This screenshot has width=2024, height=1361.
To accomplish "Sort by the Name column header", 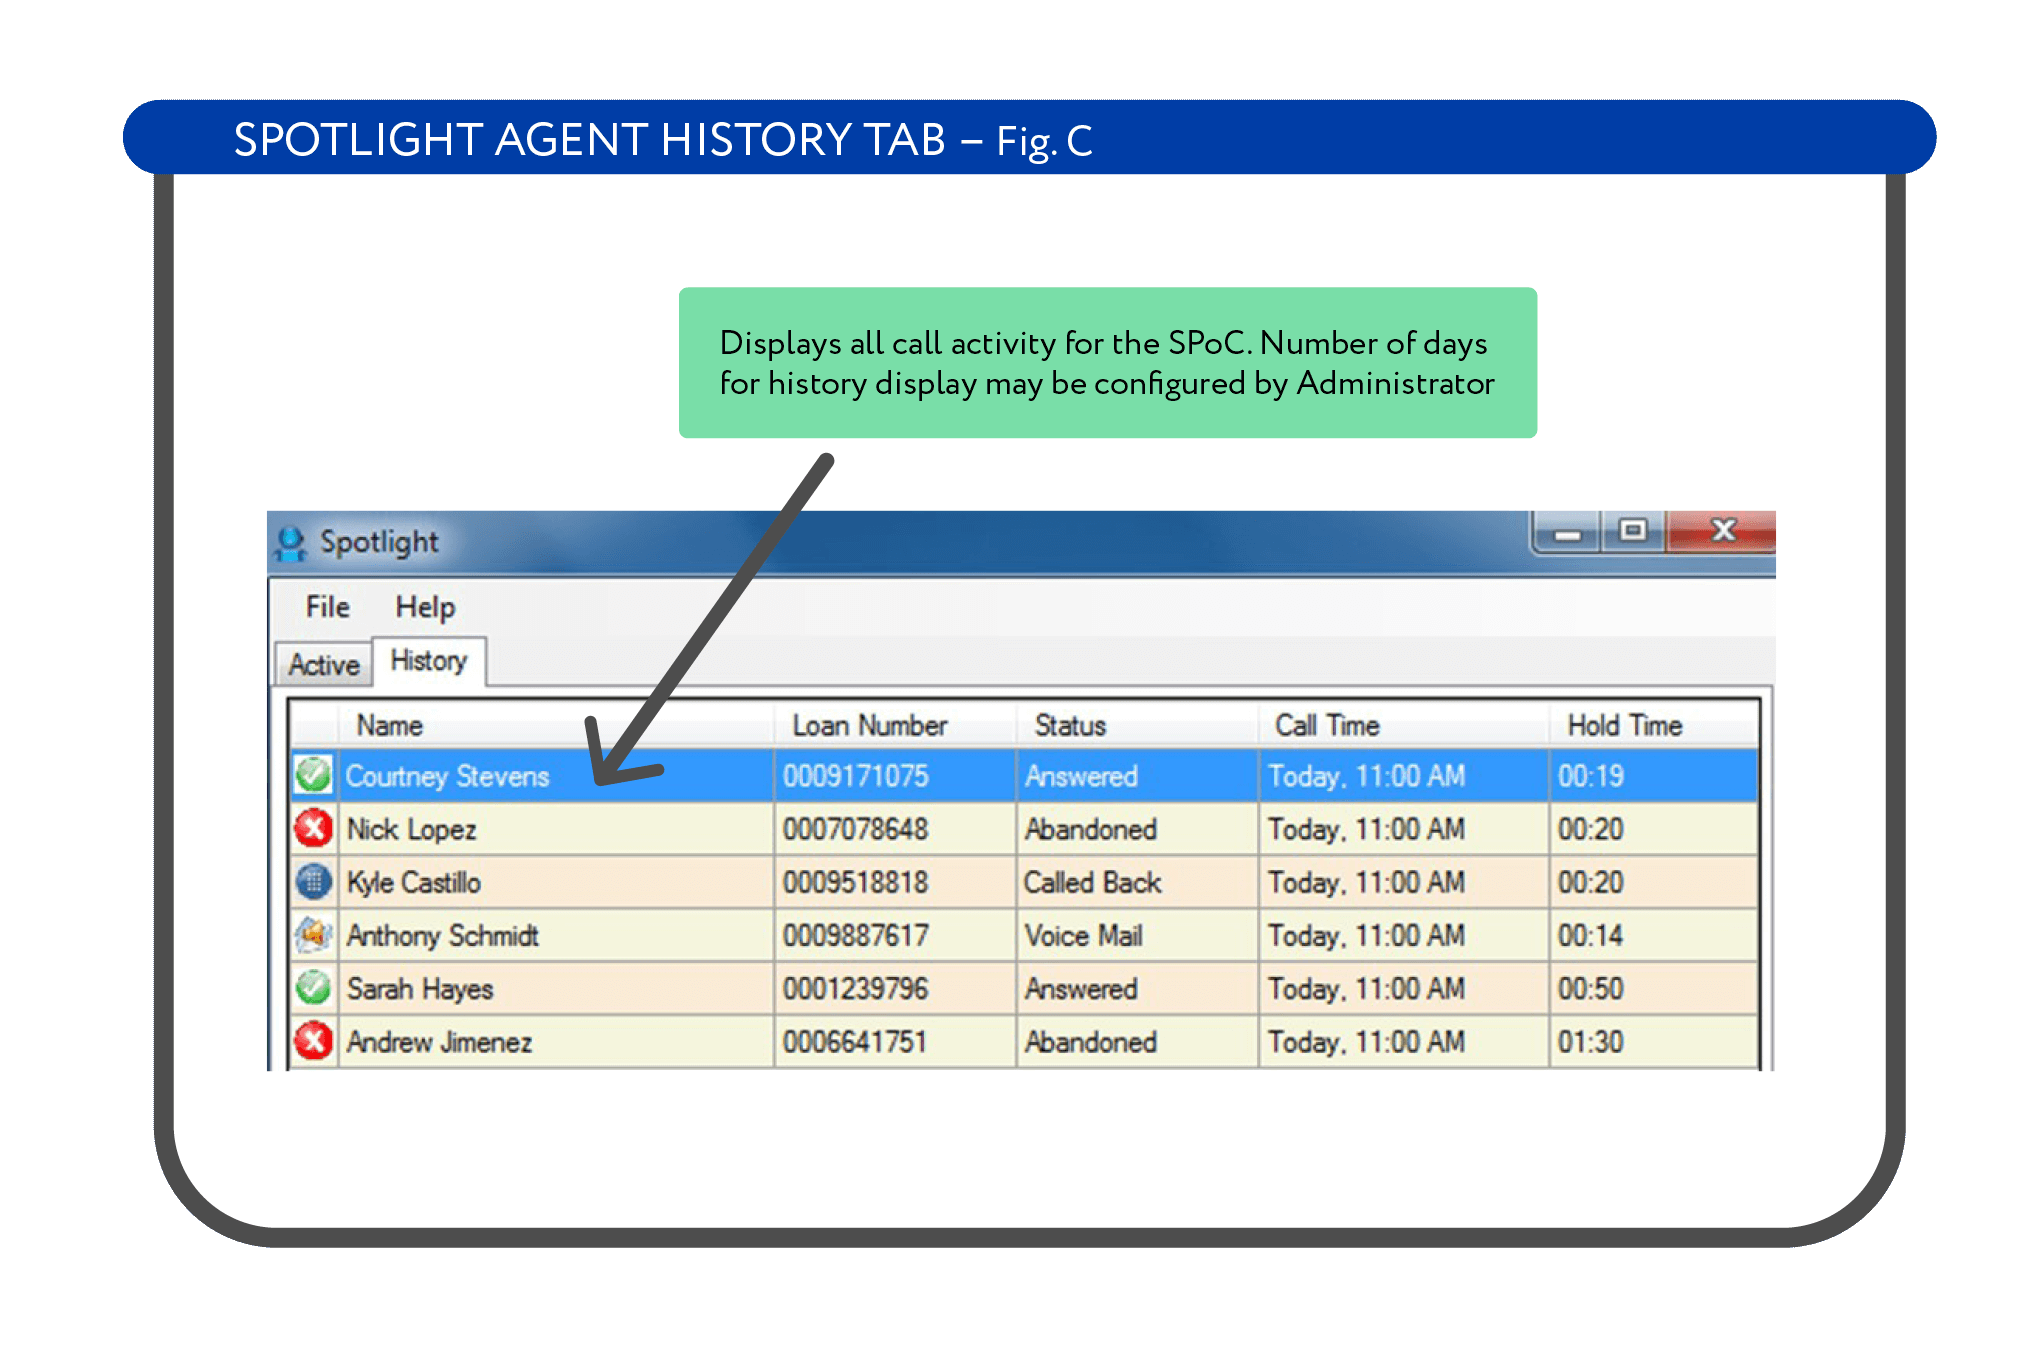I will pyautogui.click(x=556, y=725).
